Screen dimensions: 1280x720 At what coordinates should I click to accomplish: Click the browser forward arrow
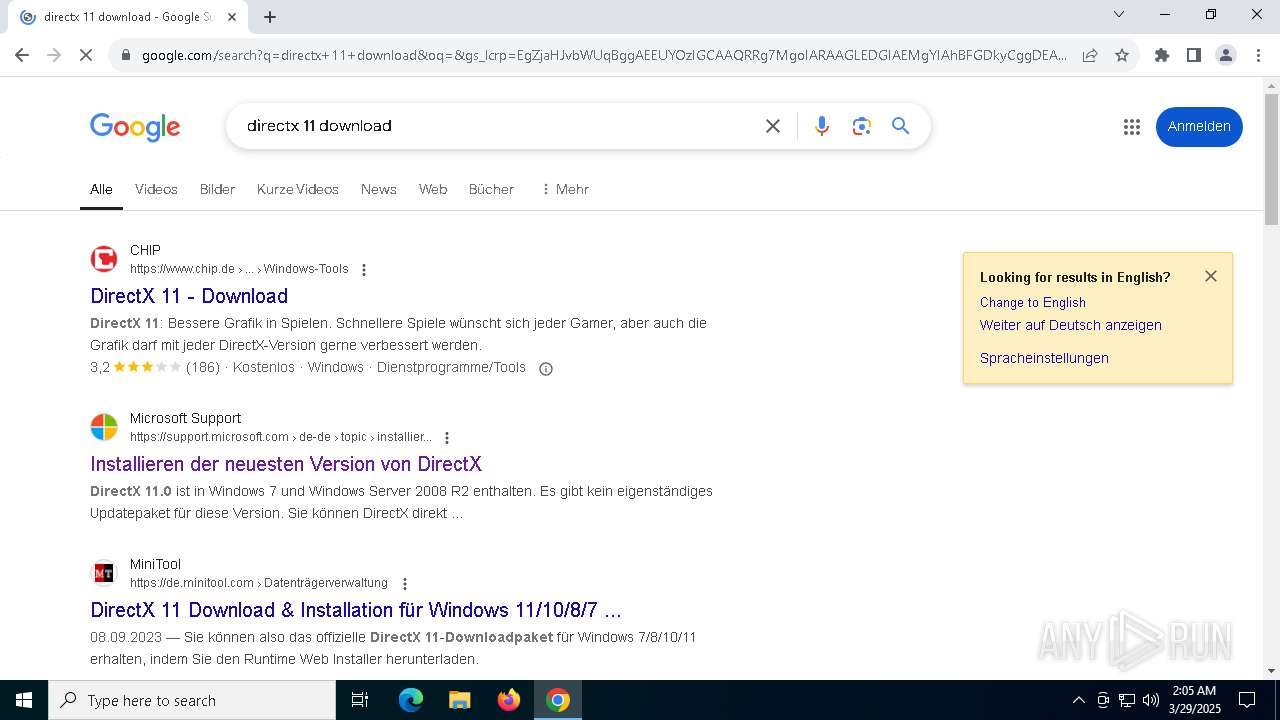54,55
